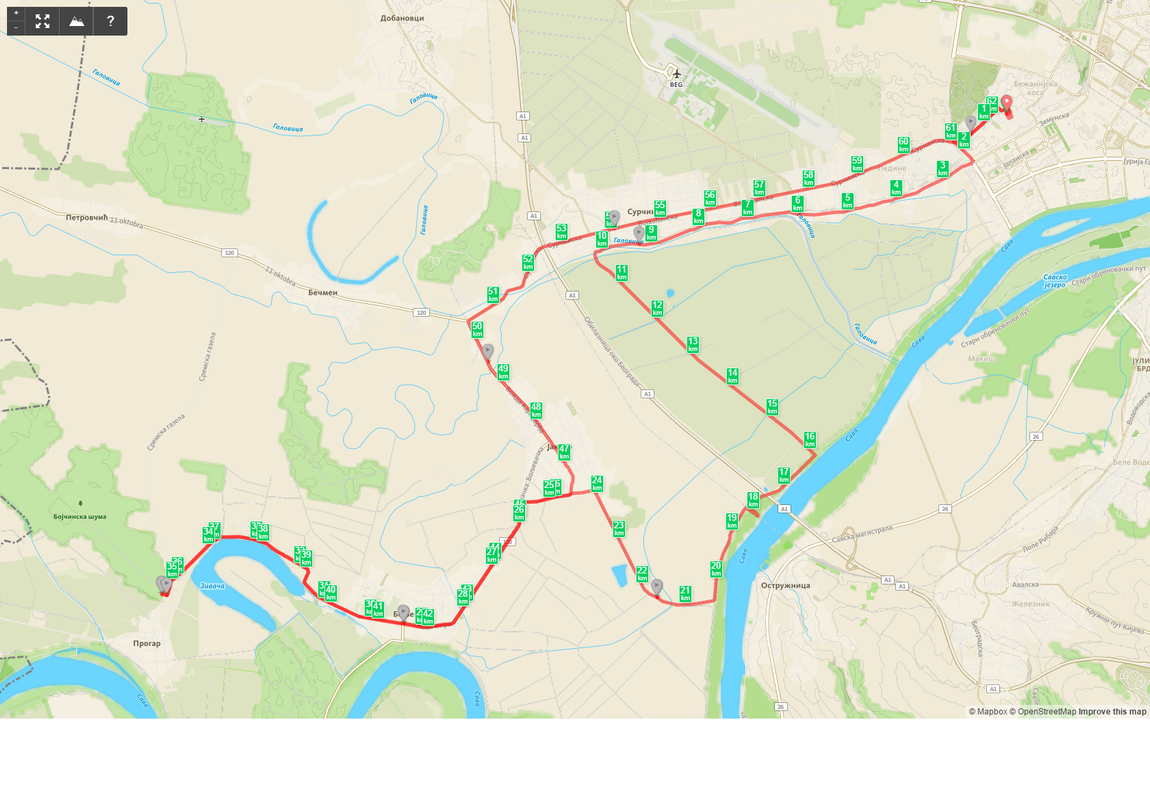Screen dimensions: 1150x800
Task: Select the 16 km route marker
Action: click(810, 439)
